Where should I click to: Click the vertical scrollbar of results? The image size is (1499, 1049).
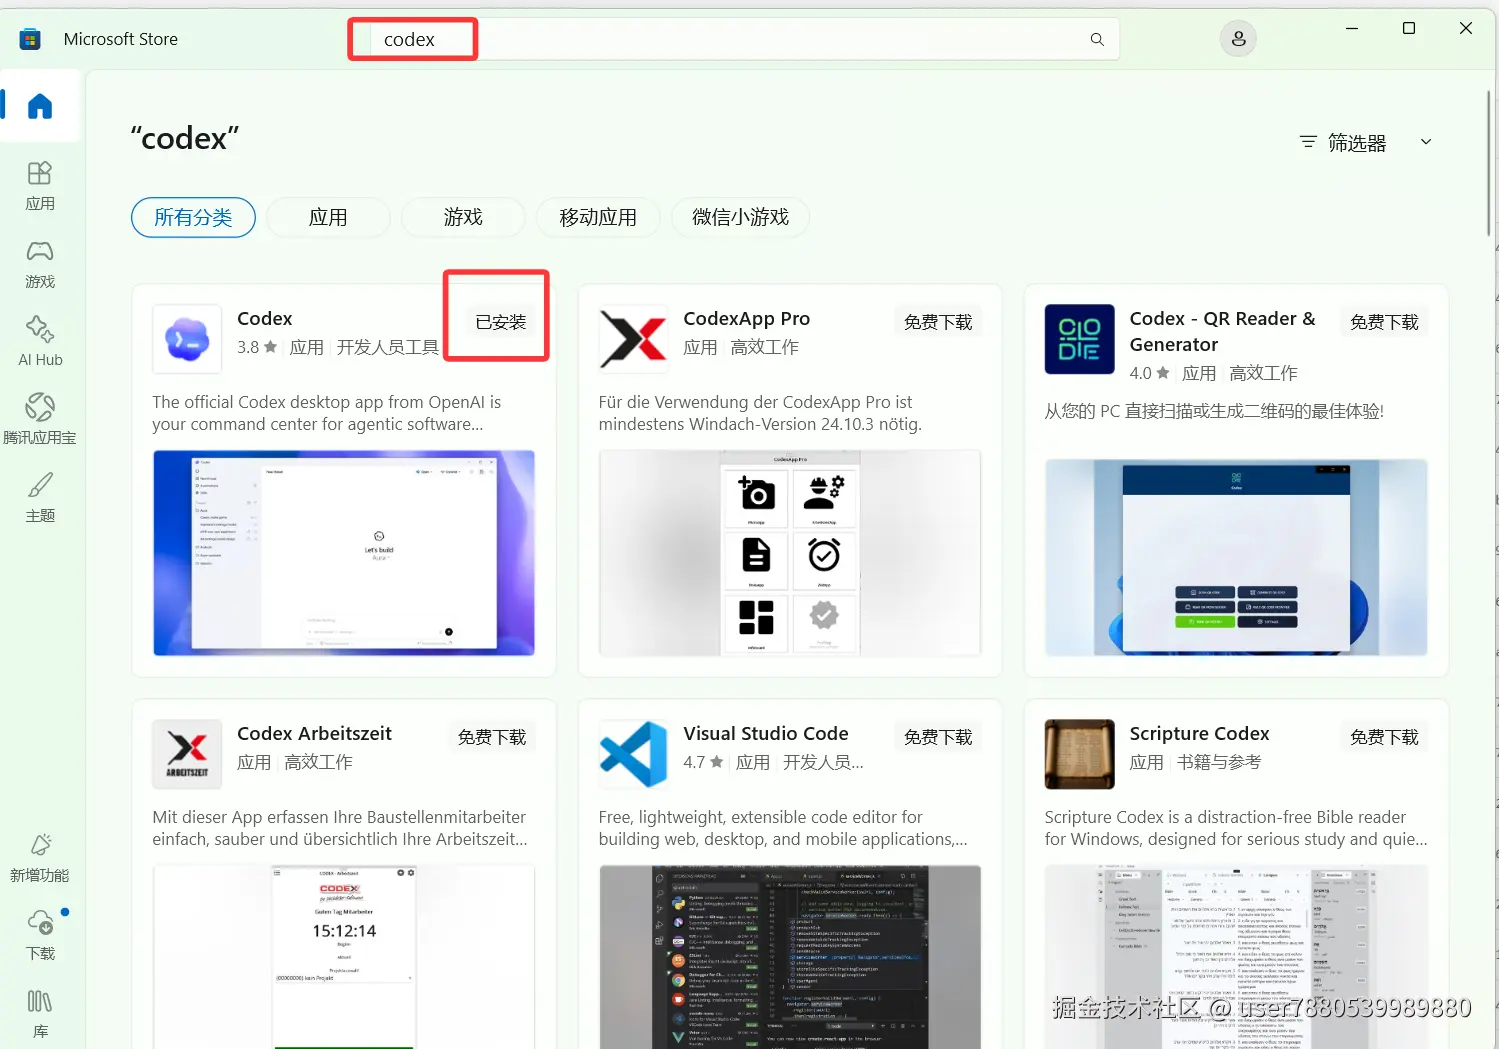click(1490, 164)
